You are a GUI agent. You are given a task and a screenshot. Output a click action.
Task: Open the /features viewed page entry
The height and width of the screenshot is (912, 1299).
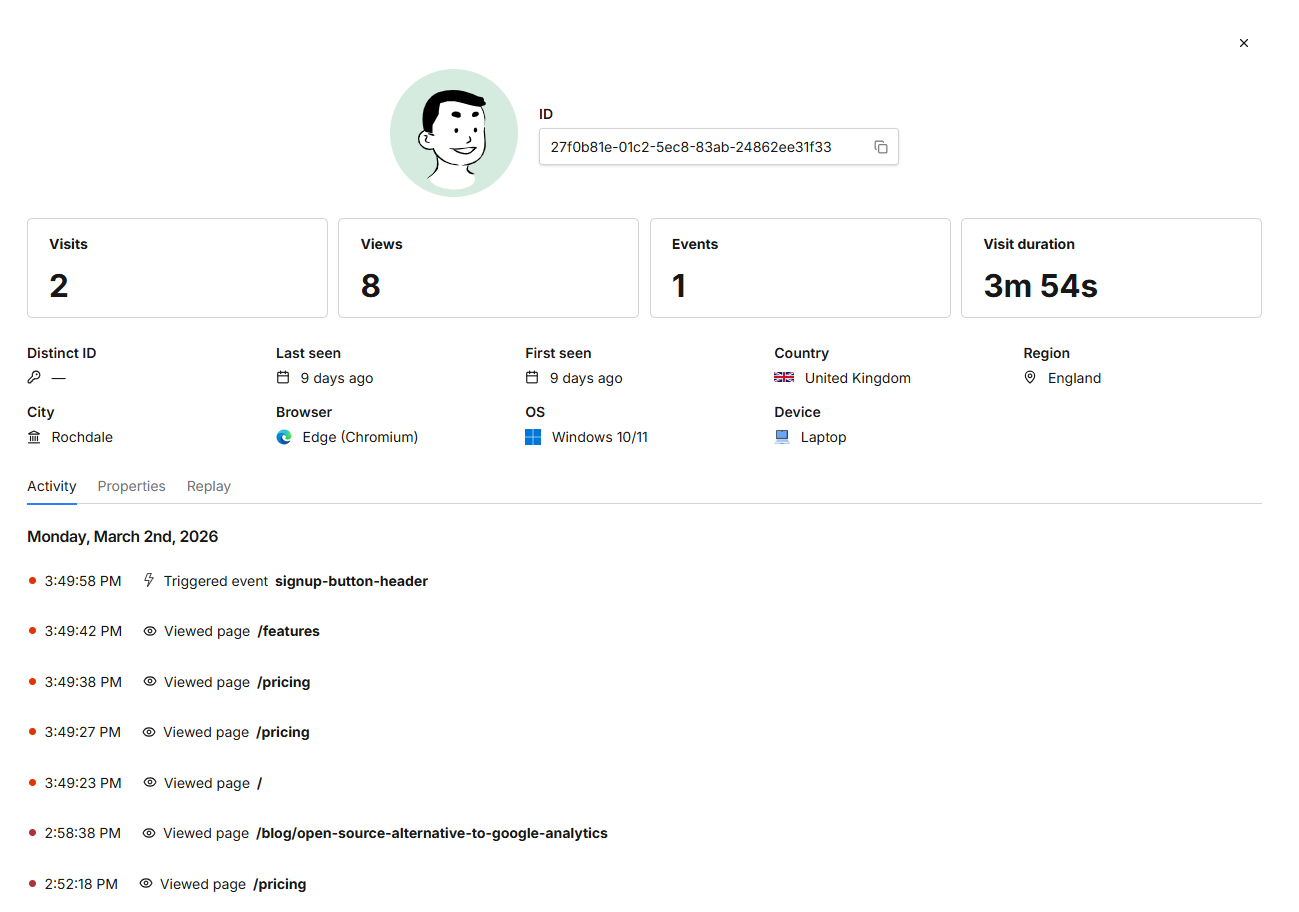(x=288, y=631)
